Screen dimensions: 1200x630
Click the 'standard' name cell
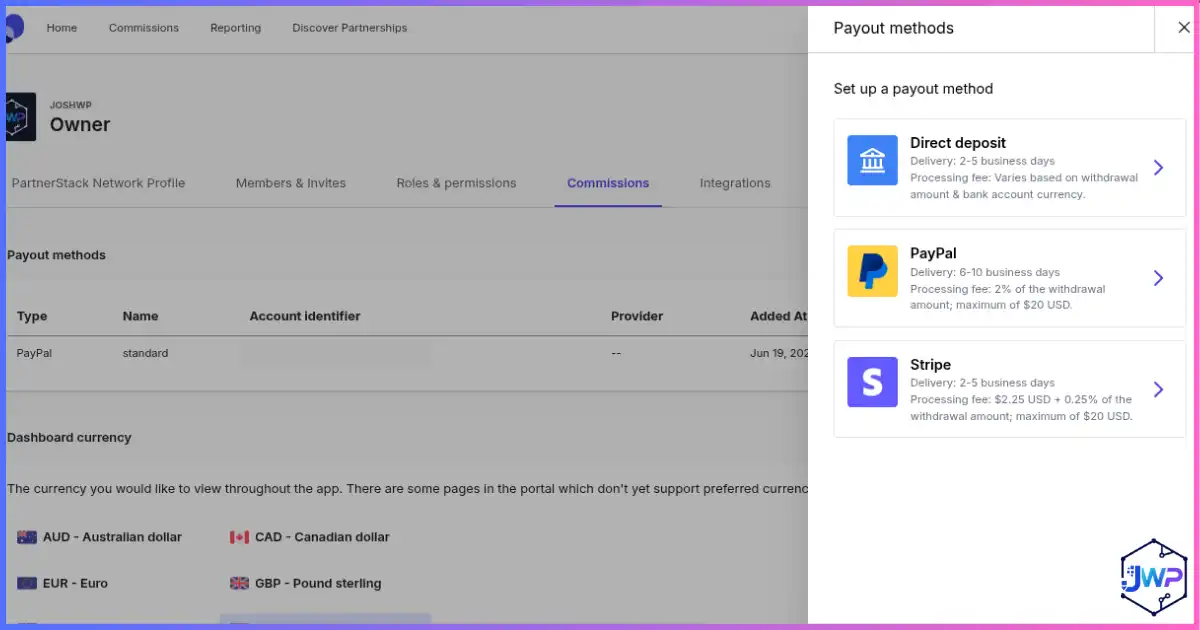coord(145,353)
